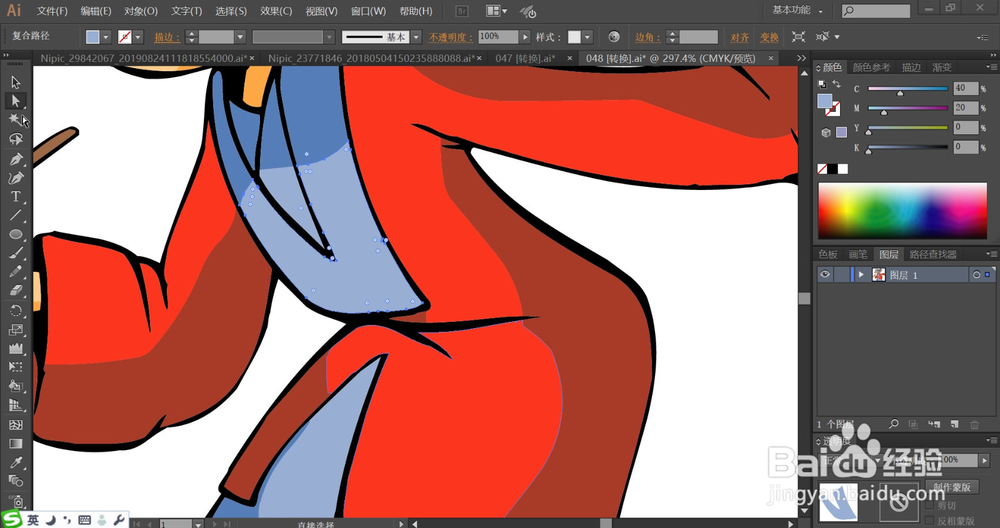Select the Blend tool
The image size is (1000, 528).
coord(16,481)
